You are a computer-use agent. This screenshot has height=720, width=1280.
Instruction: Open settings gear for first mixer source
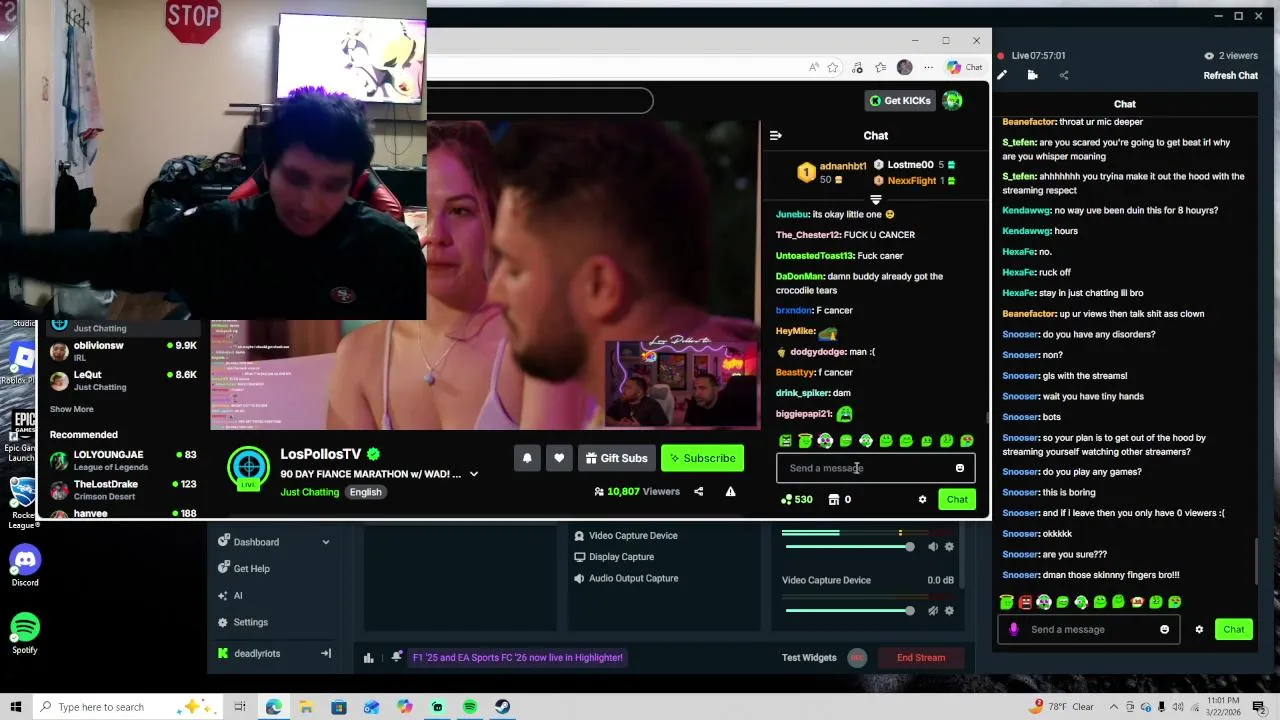click(x=949, y=546)
